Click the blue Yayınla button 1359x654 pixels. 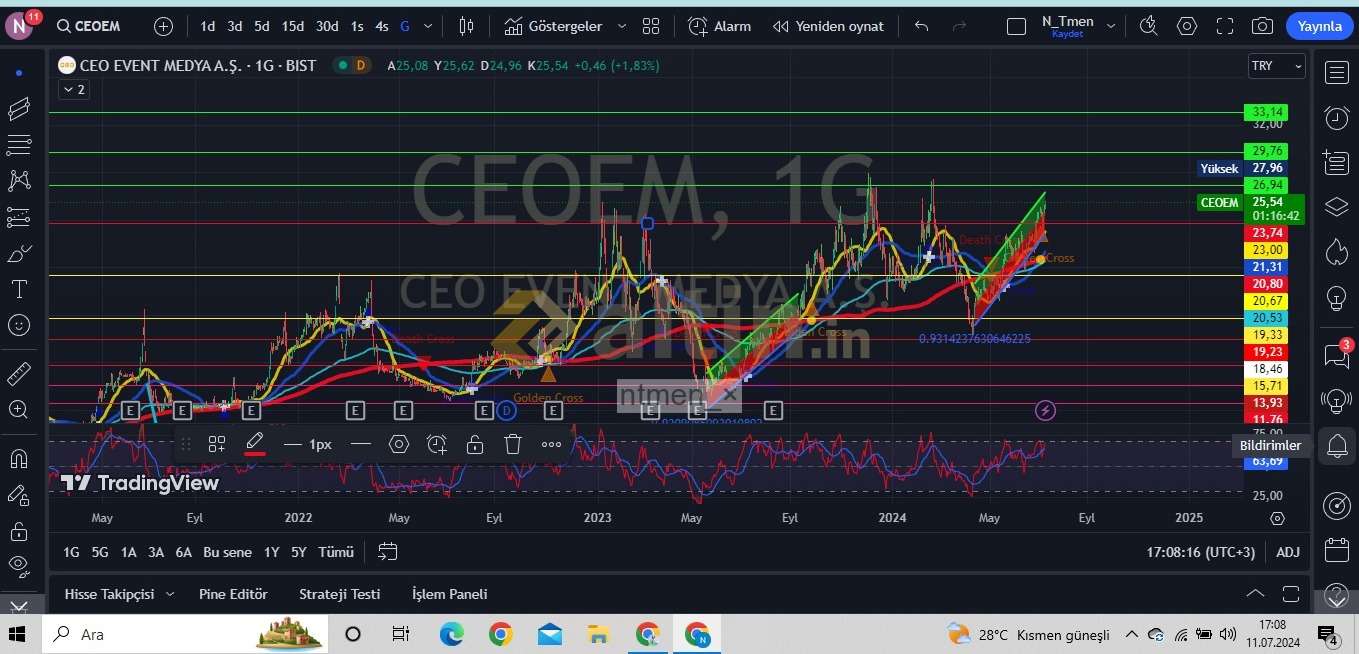click(1319, 26)
